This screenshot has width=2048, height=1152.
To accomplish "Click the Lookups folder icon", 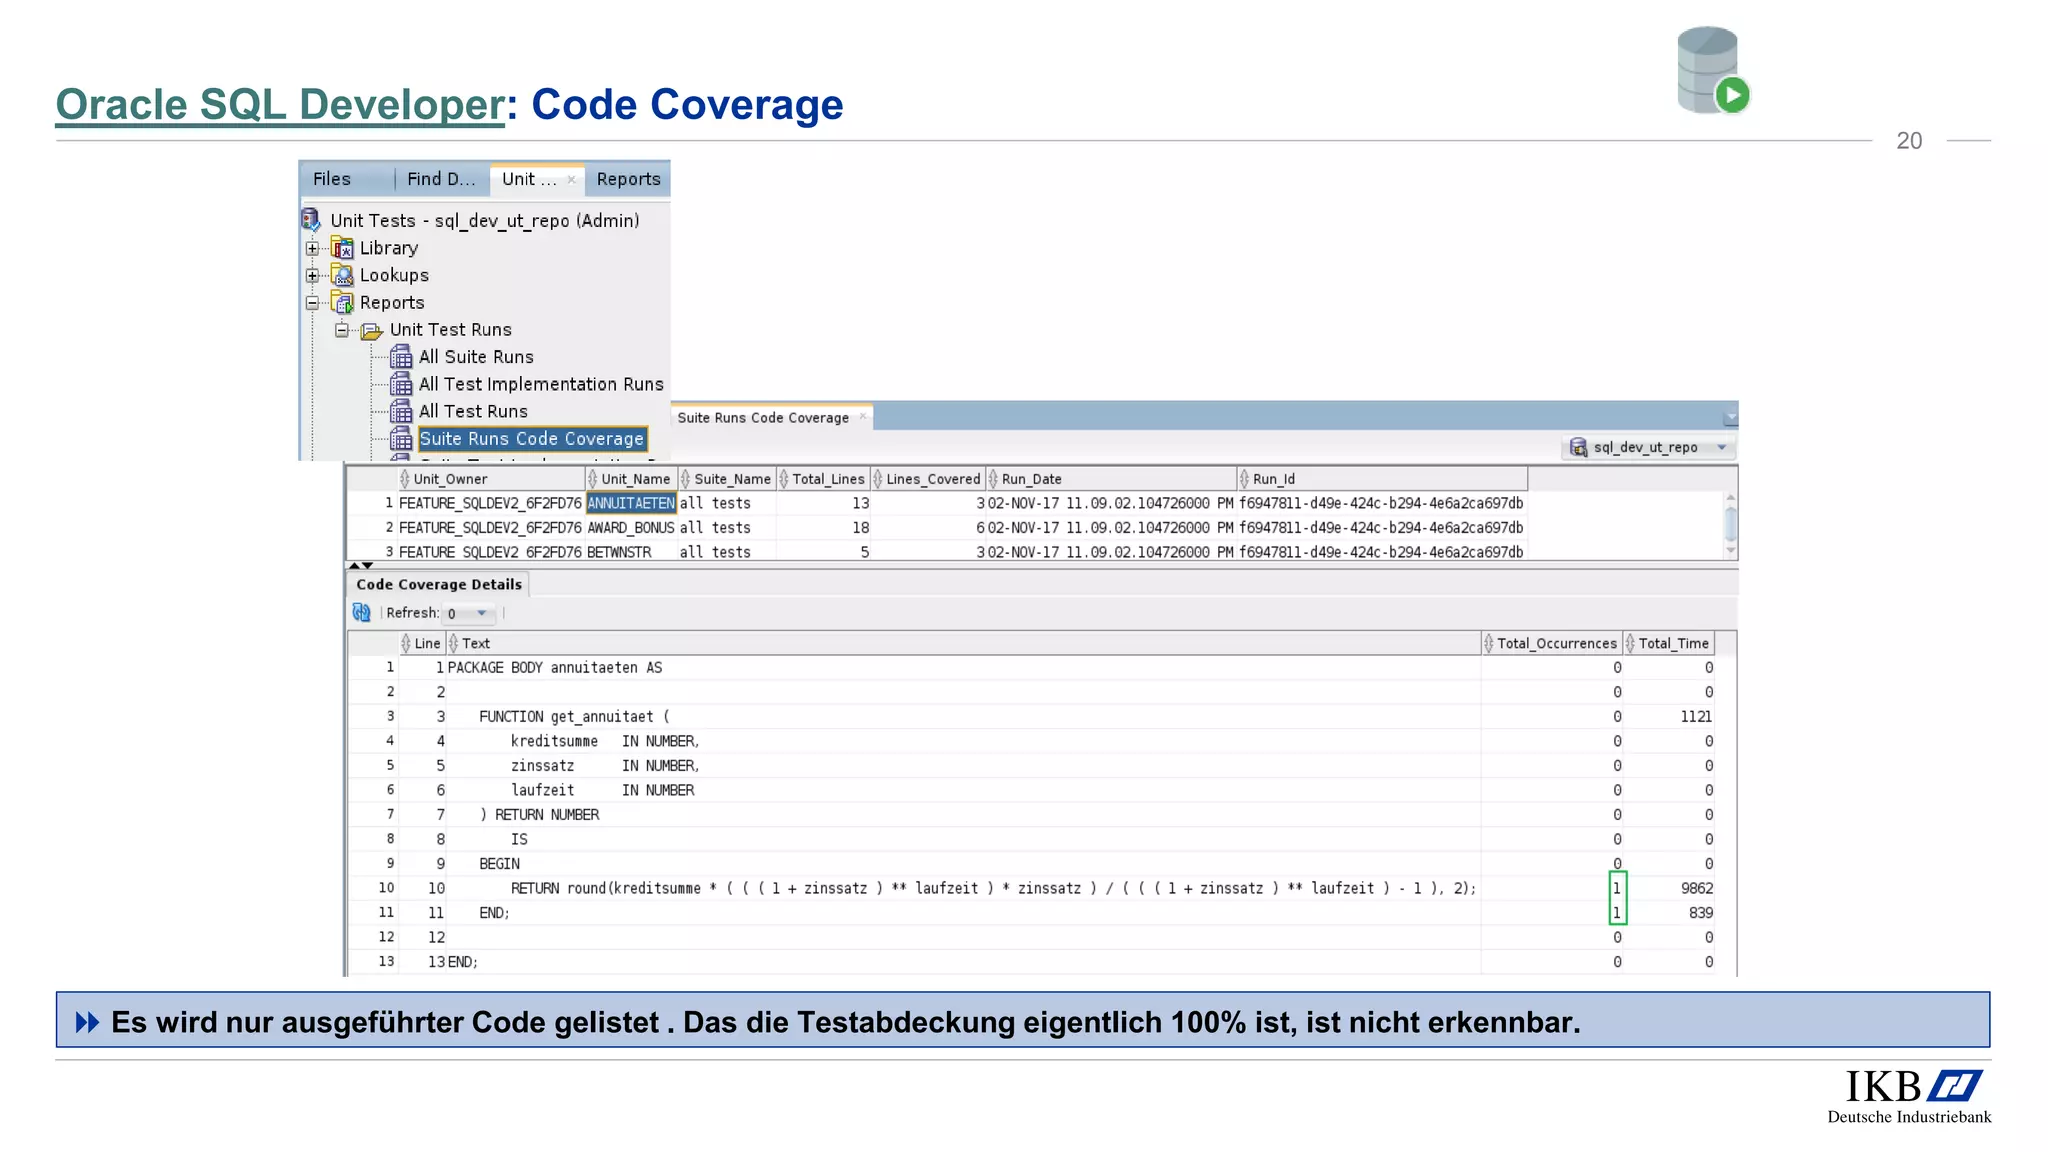I will click(342, 275).
